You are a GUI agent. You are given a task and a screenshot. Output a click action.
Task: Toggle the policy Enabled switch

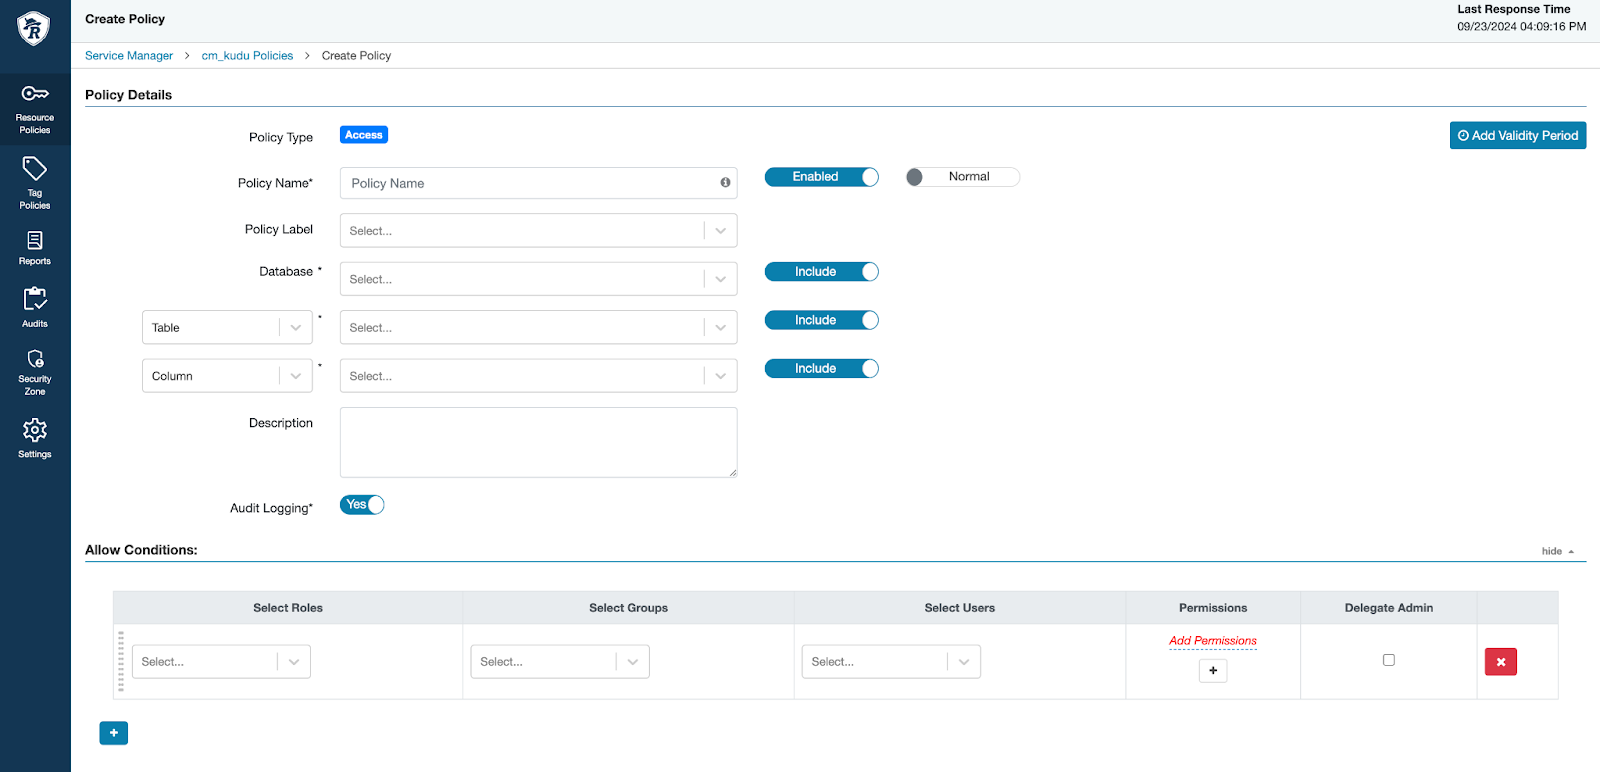point(821,177)
